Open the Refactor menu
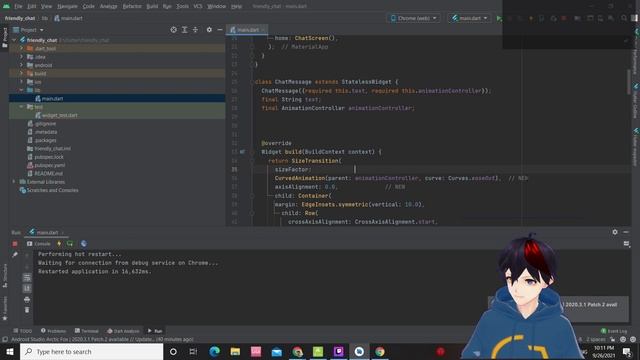640x360 pixels. coord(132,6)
